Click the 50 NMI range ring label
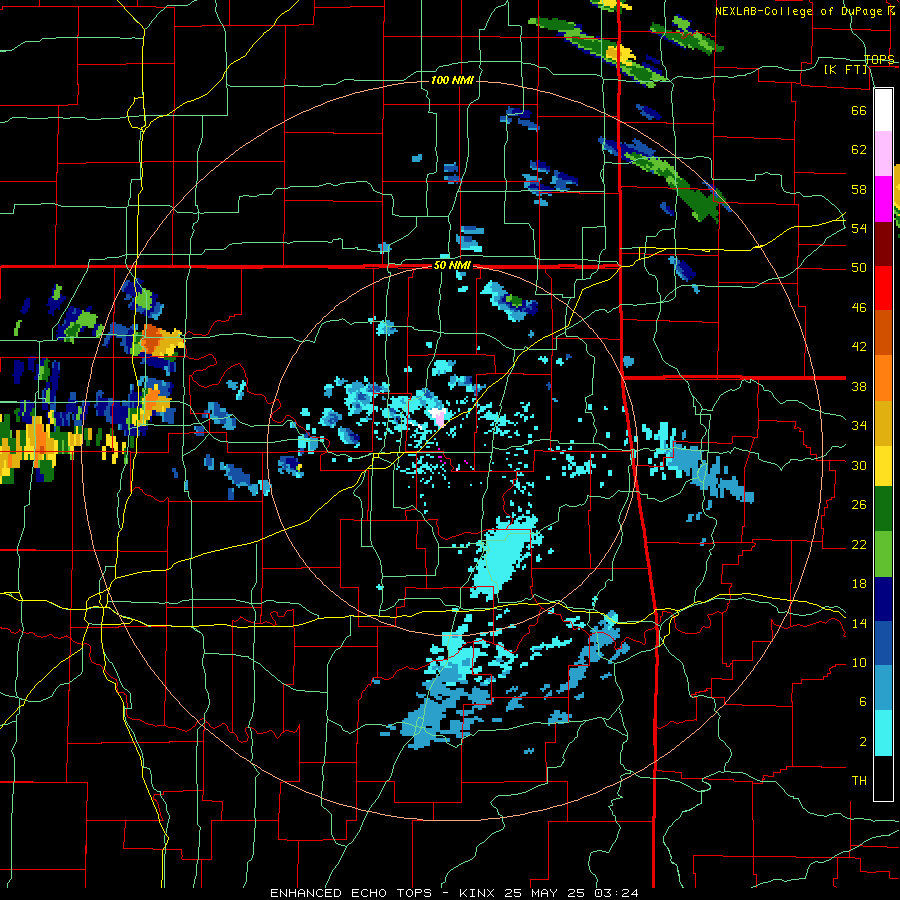900x900 pixels. pyautogui.click(x=452, y=265)
